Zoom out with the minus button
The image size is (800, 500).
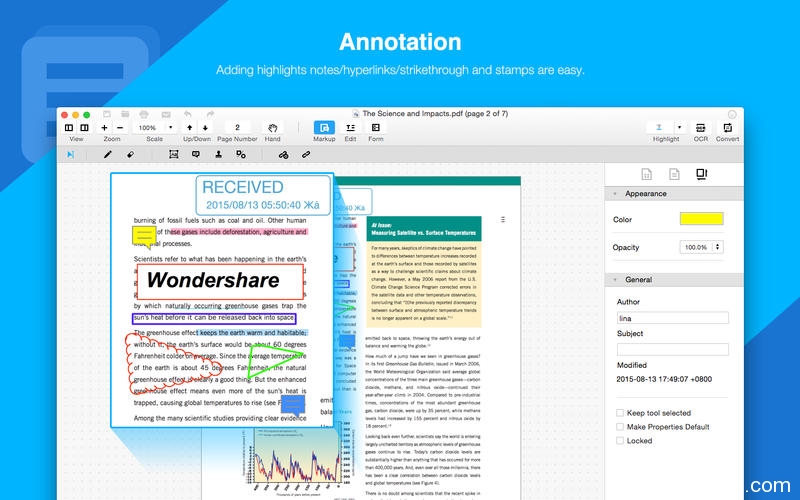[x=120, y=128]
